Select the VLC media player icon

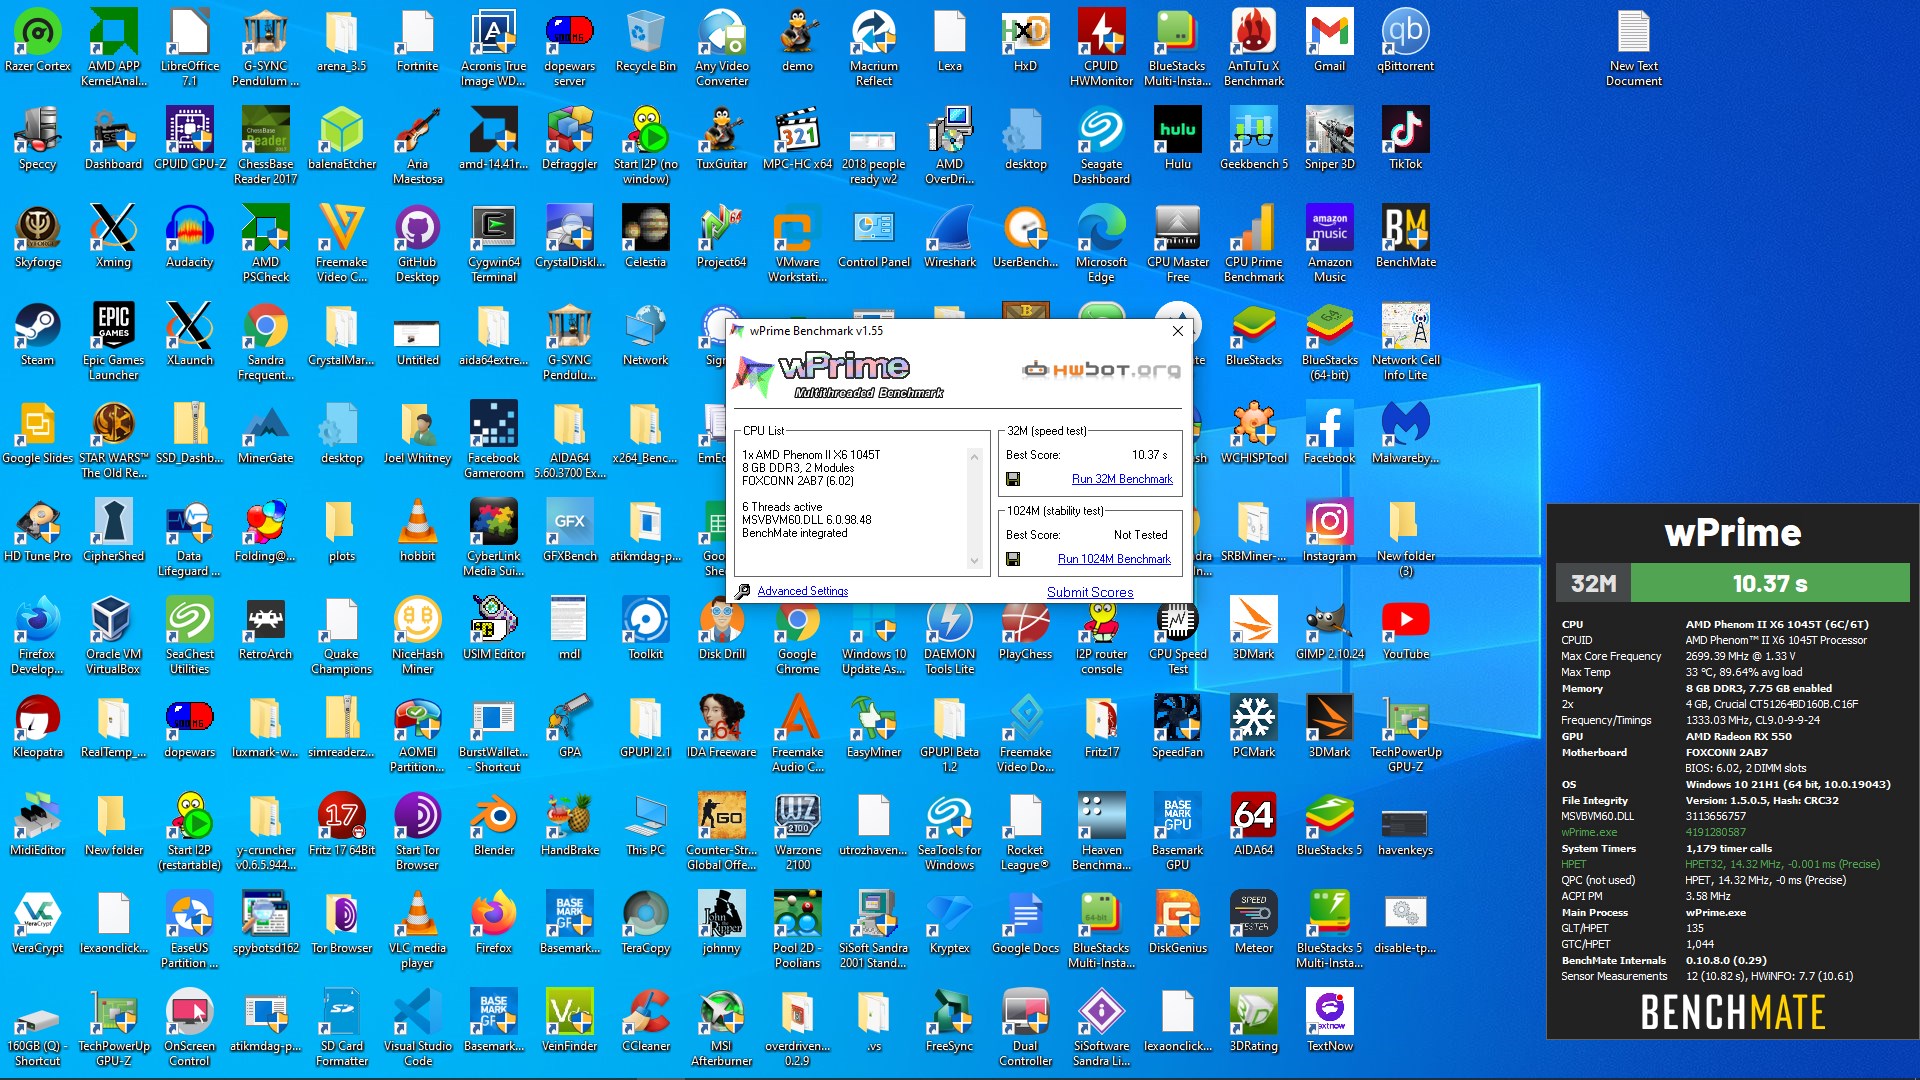(418, 930)
